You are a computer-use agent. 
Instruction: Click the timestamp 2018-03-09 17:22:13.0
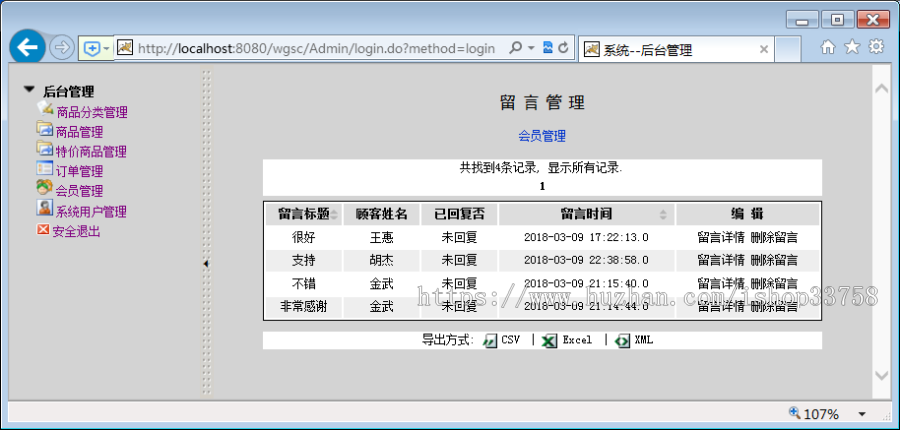click(587, 238)
